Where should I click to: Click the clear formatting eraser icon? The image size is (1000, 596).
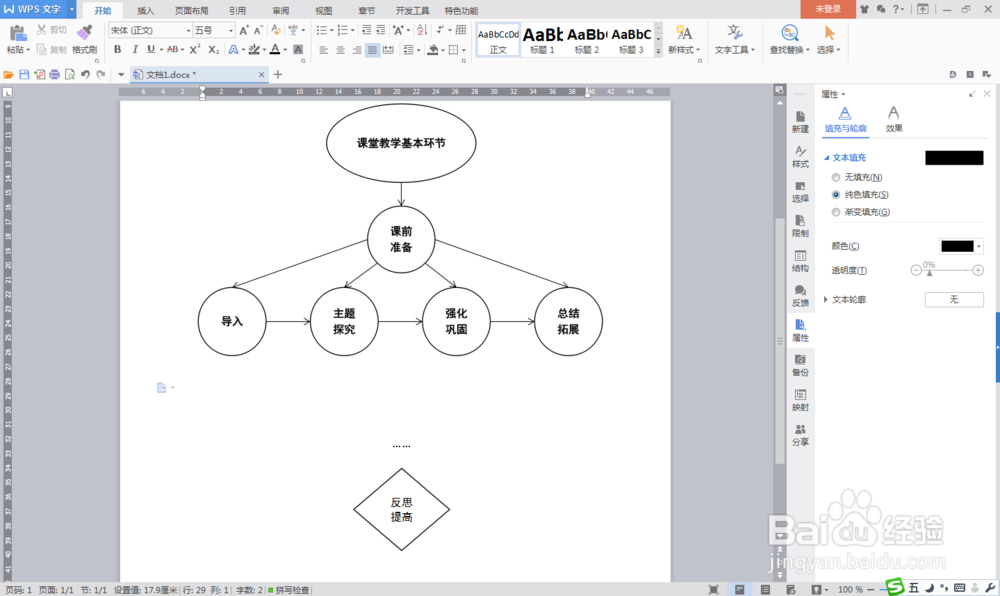pos(276,31)
